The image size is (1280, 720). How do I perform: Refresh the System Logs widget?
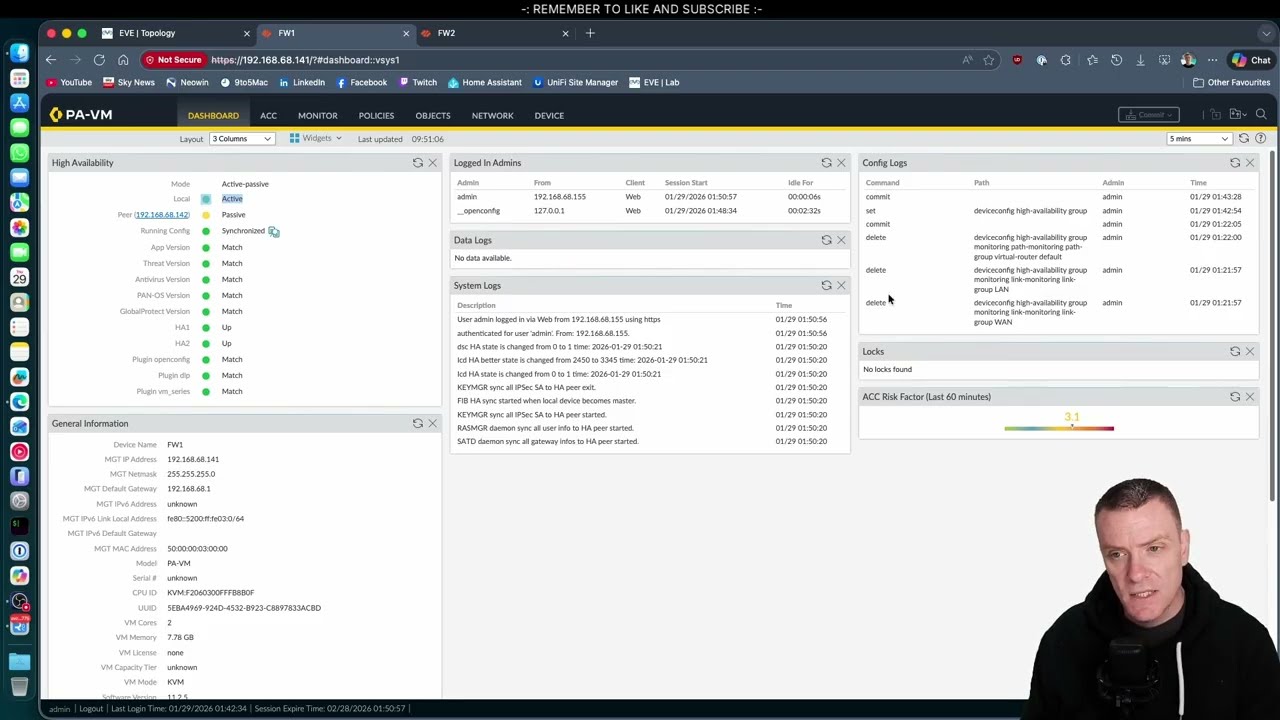coord(826,285)
